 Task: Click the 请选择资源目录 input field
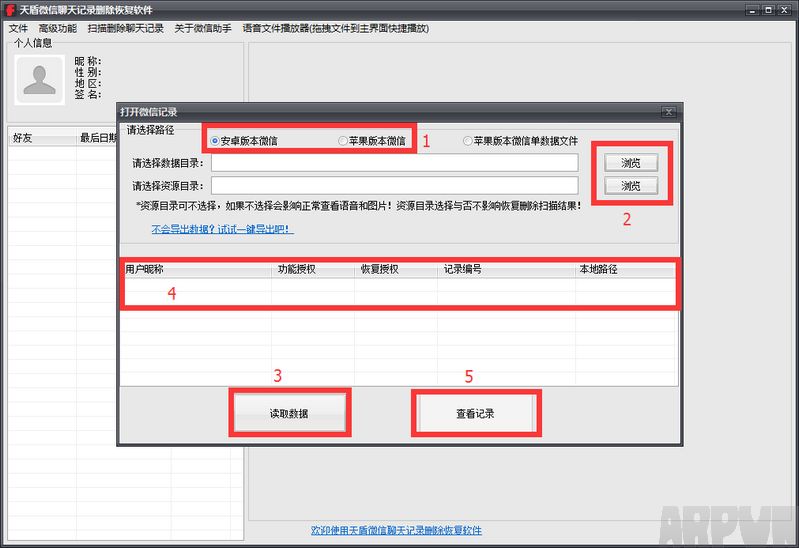pyautogui.click(x=394, y=186)
